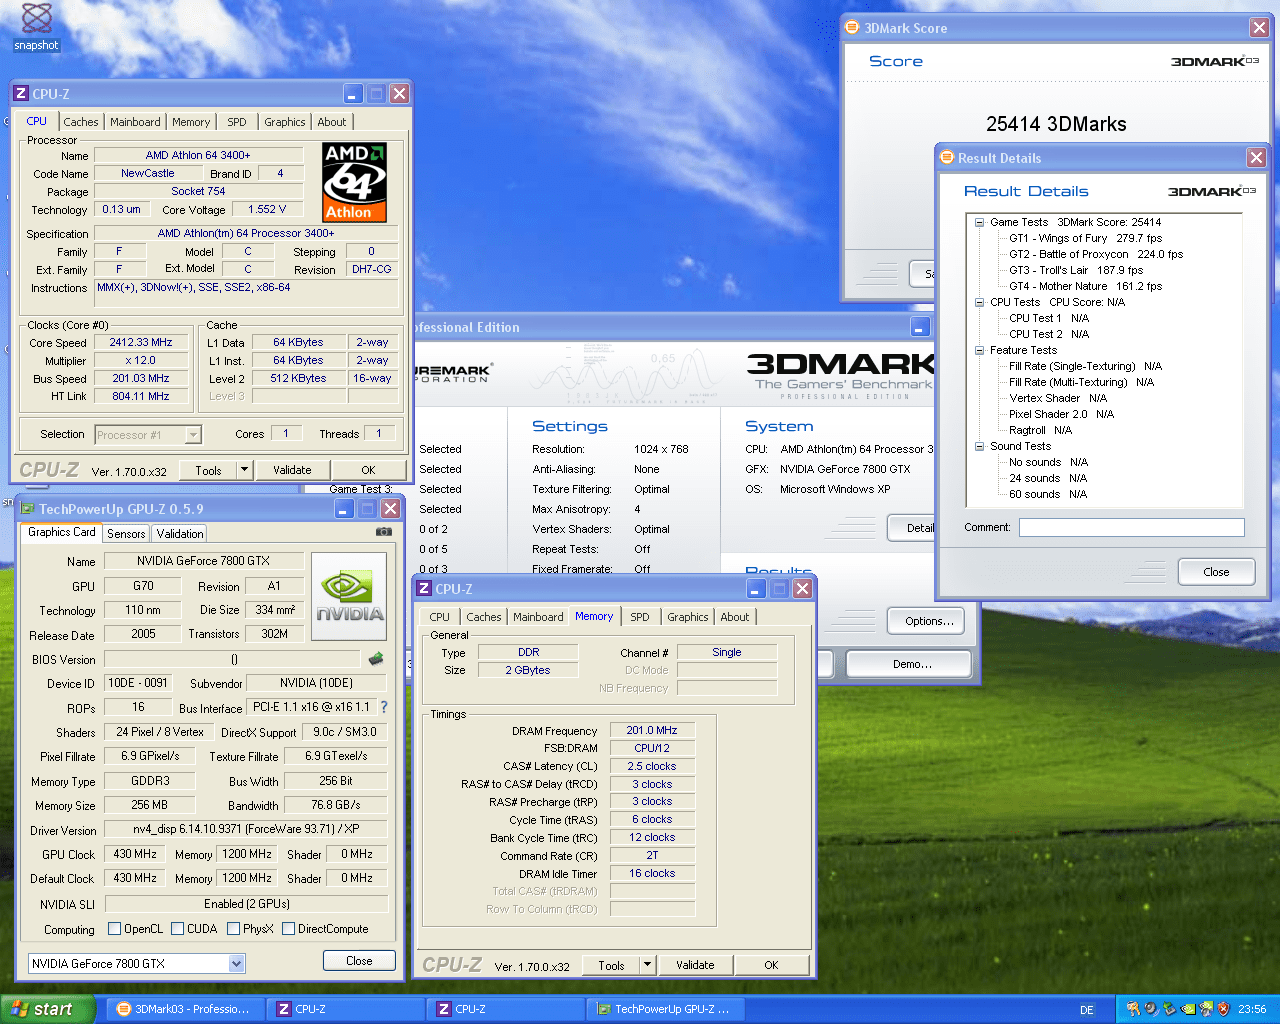Click OK in the top CPU-Z window
The height and width of the screenshot is (1024, 1280).
tap(368, 470)
